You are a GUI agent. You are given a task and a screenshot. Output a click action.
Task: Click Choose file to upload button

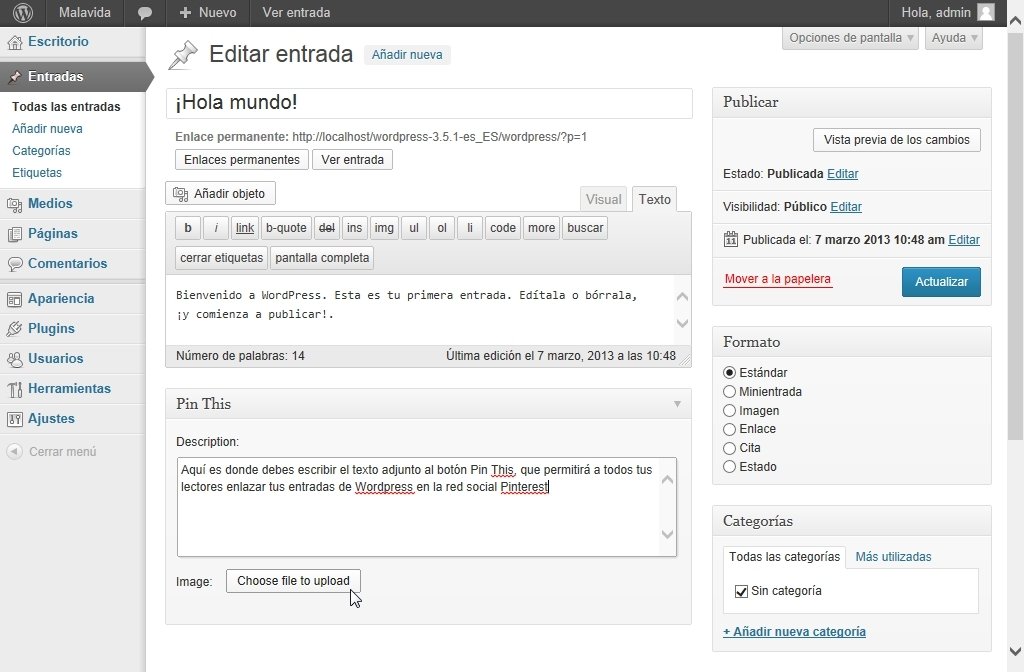point(293,581)
